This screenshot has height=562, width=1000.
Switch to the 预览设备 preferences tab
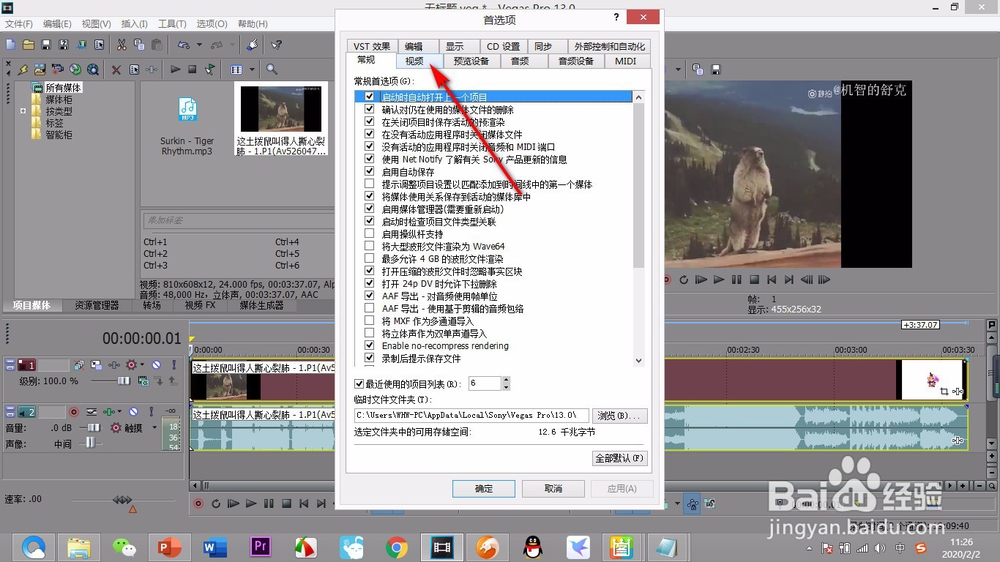[471, 61]
